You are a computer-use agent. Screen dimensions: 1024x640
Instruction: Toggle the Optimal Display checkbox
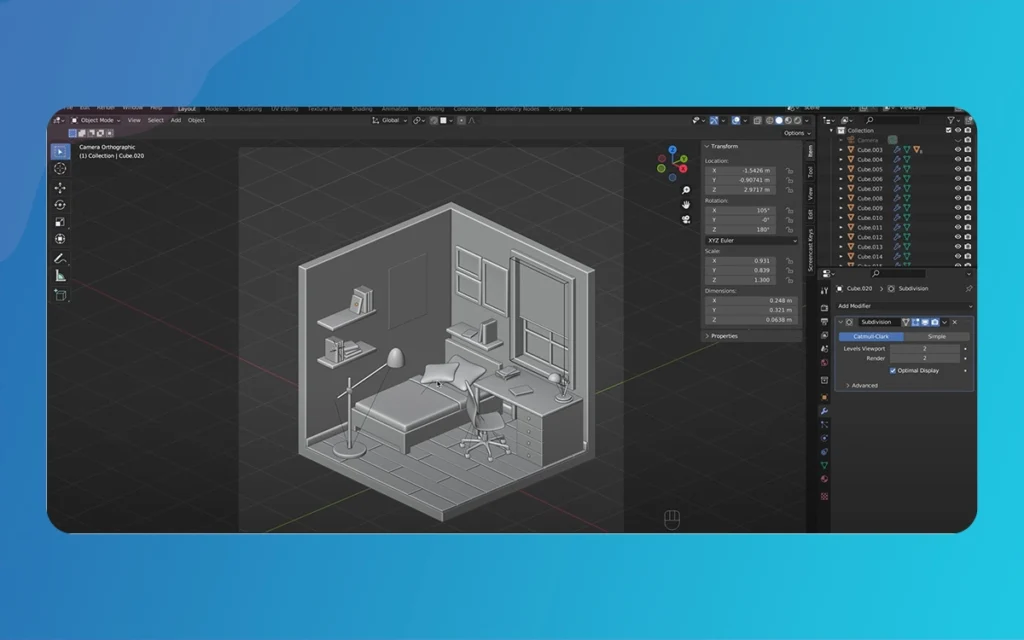click(893, 371)
